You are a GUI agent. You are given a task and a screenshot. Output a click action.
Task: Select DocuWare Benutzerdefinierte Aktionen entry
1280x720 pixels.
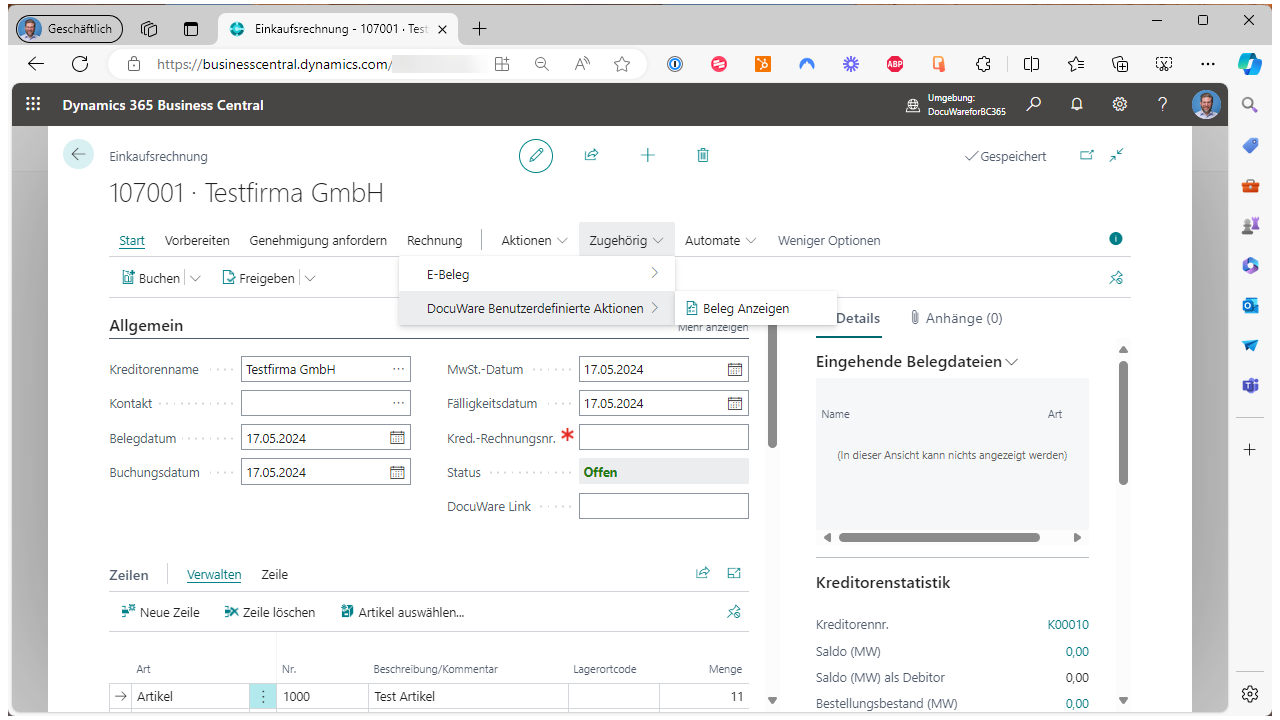pyautogui.click(x=537, y=308)
